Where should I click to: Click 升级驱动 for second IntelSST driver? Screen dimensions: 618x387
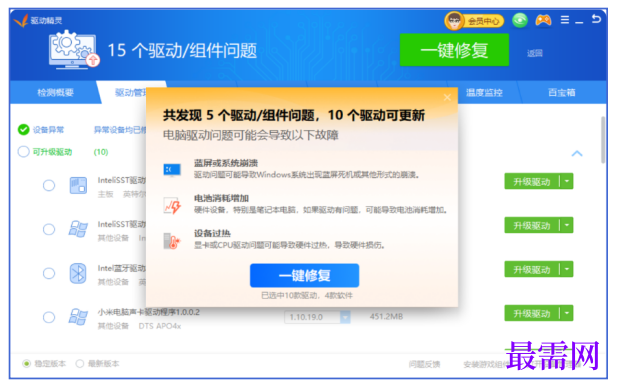point(532,225)
